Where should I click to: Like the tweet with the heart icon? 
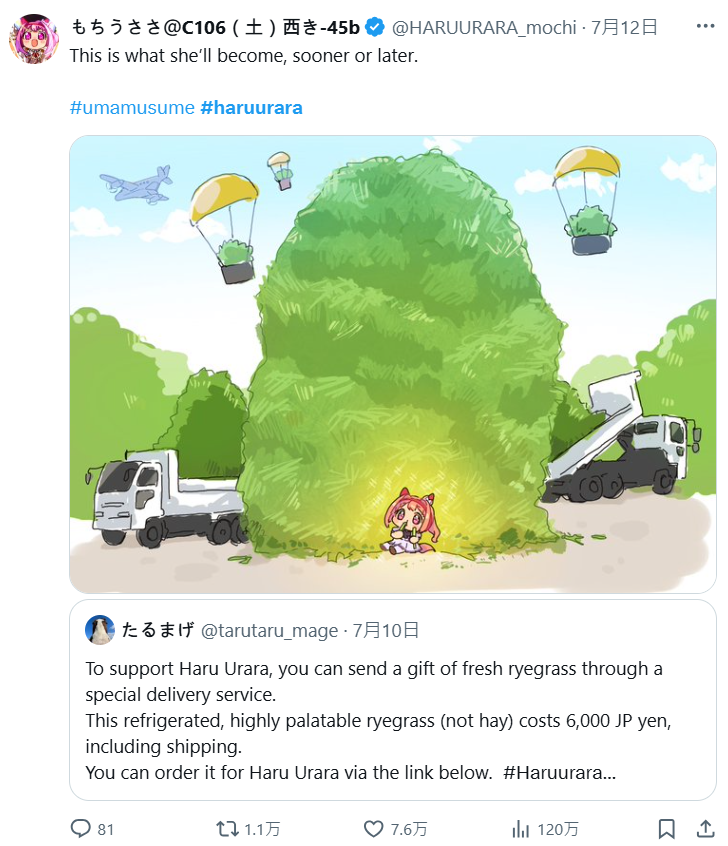[x=374, y=828]
